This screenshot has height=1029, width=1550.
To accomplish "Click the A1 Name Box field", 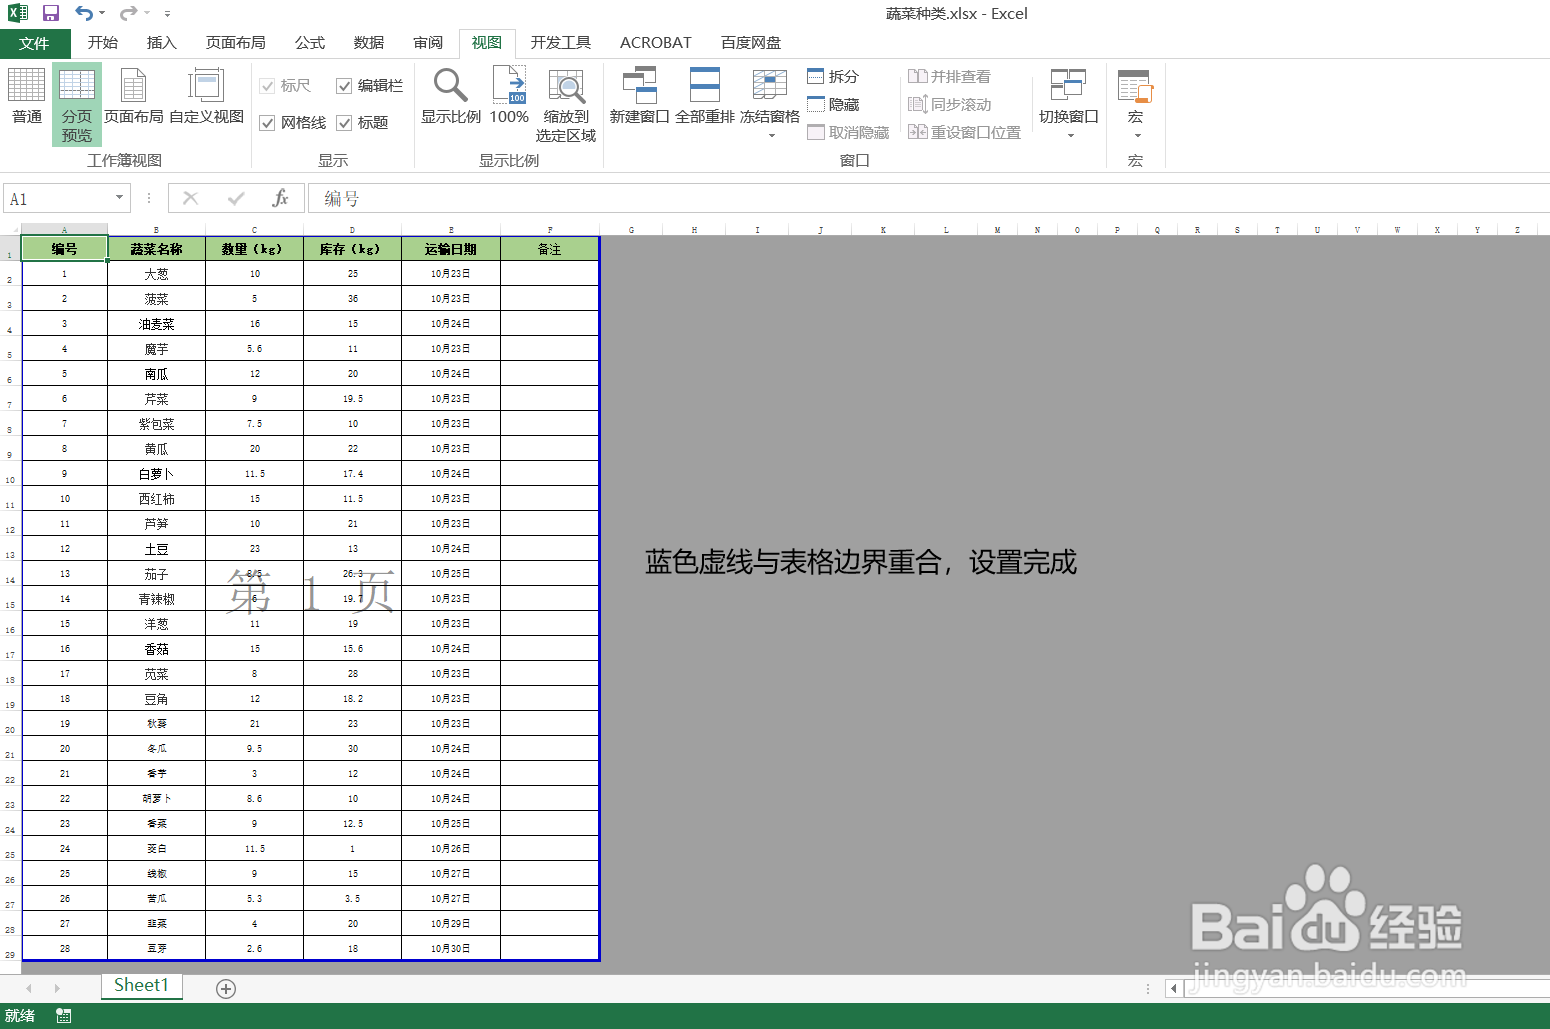I will pyautogui.click(x=58, y=198).
